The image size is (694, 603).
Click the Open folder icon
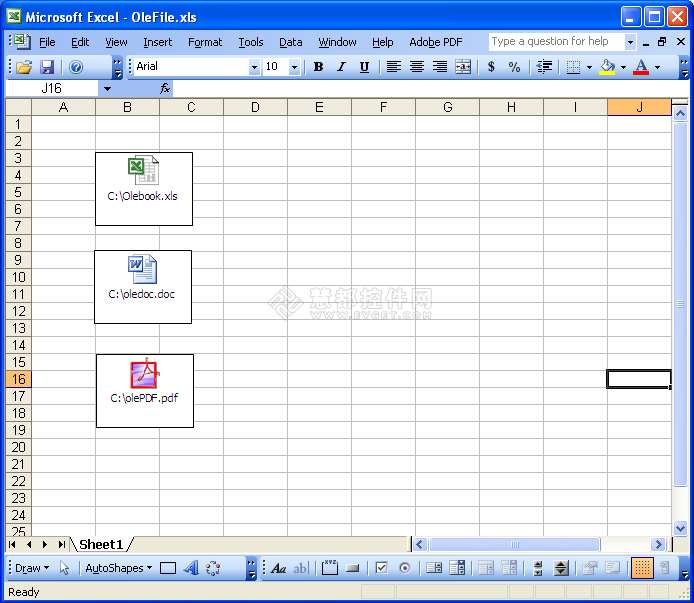(24, 67)
